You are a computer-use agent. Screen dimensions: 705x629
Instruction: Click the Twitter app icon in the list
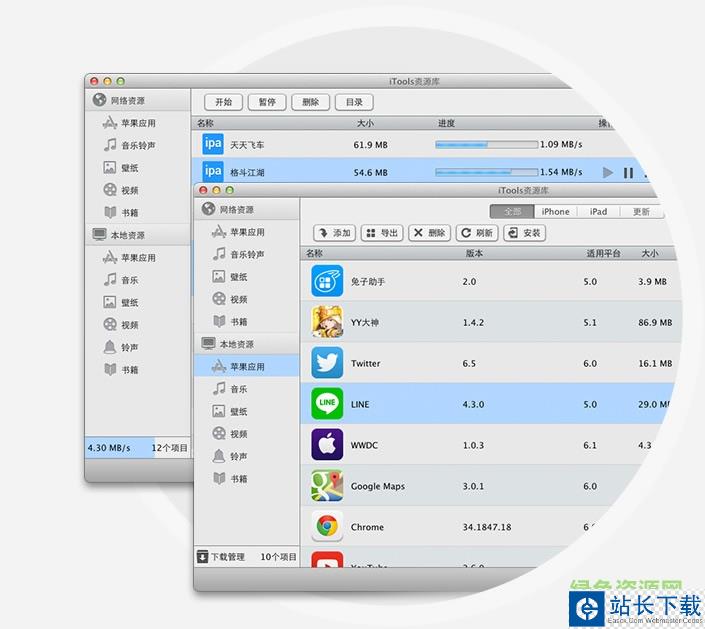coord(327,363)
